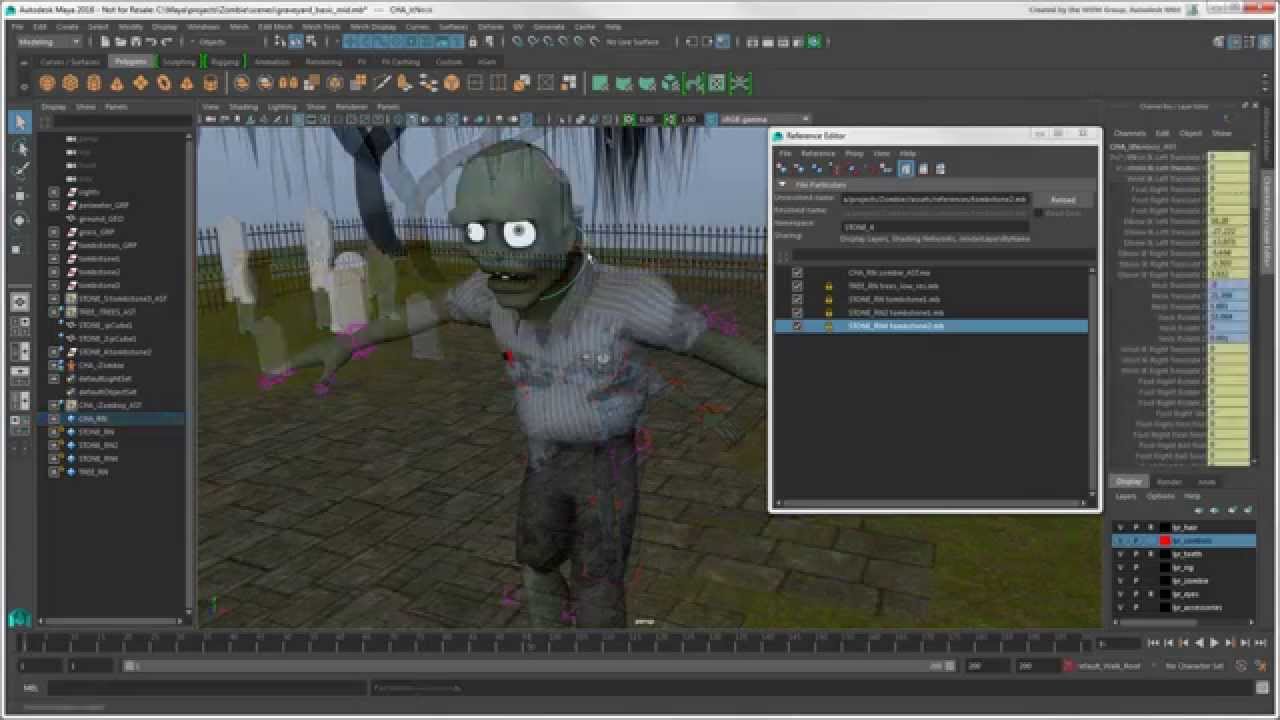
Task: Open the Channels menu in Channel Box
Action: click(1129, 133)
